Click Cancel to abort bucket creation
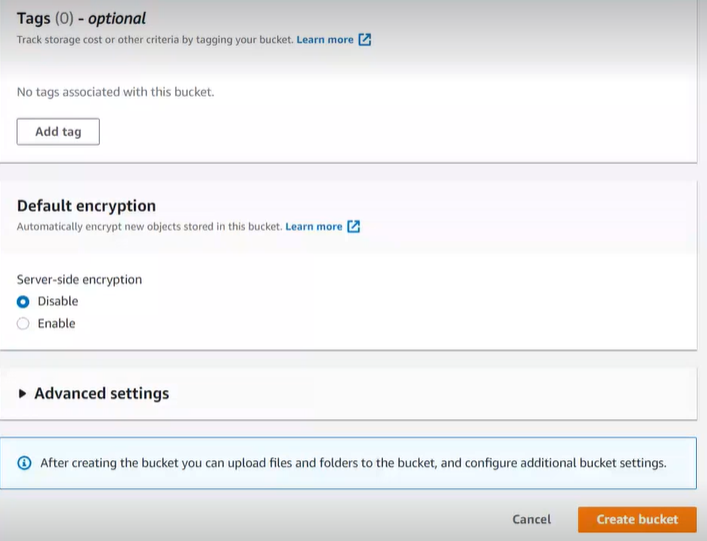Viewport: 707px width, 541px height. [x=532, y=519]
